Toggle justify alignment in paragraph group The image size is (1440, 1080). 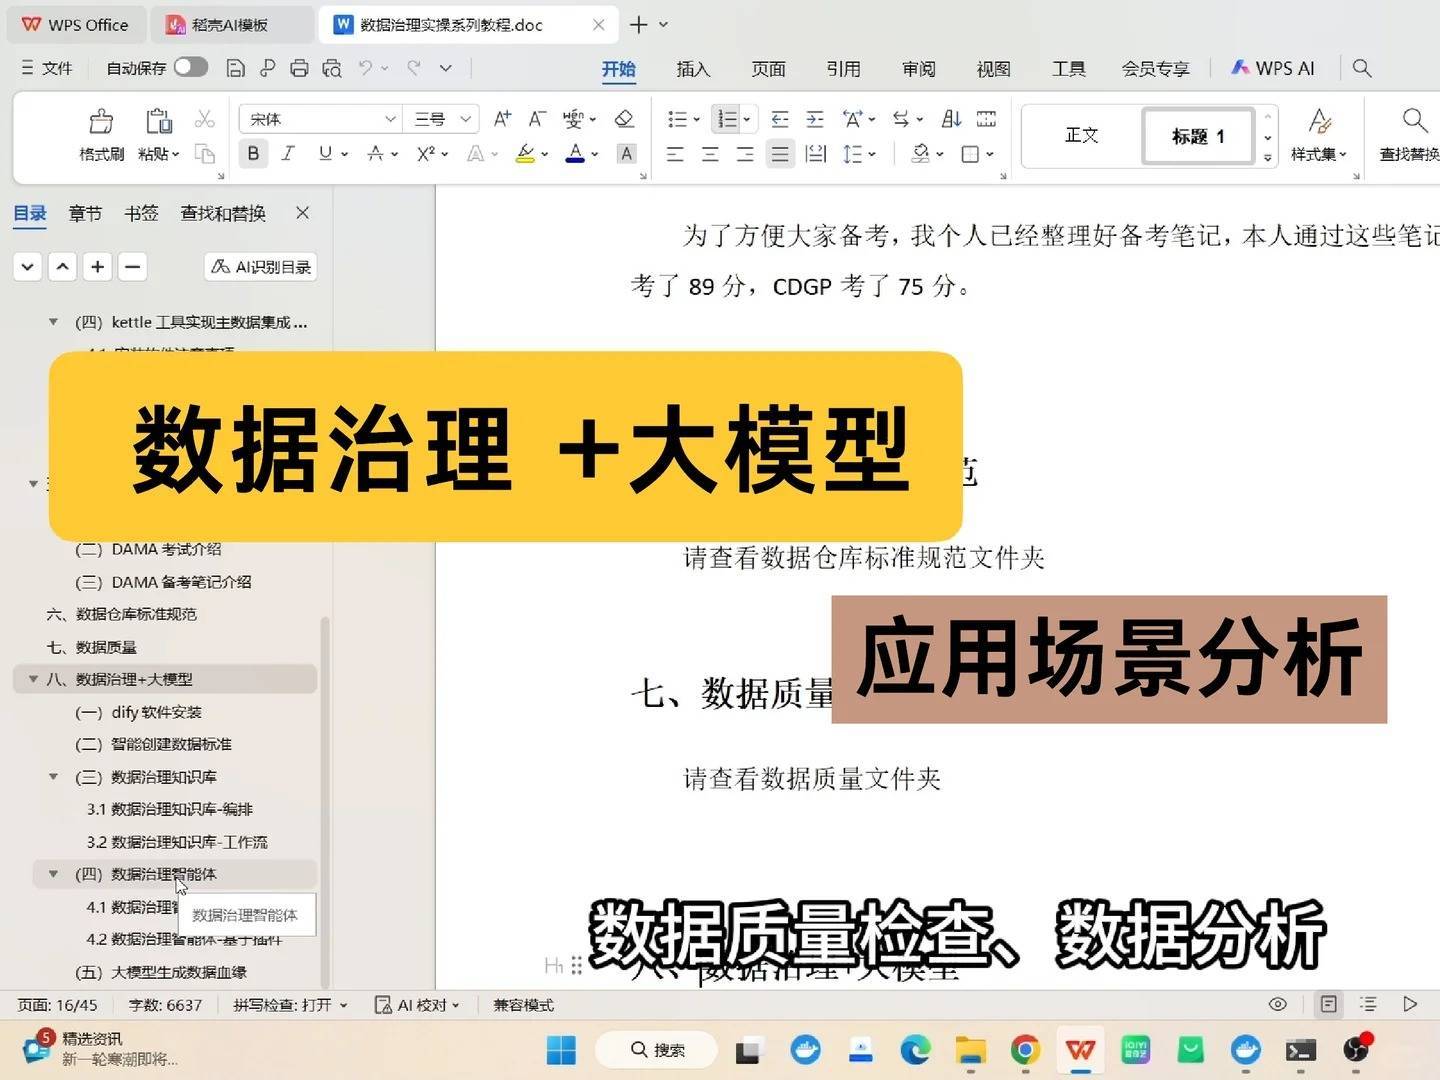(779, 153)
